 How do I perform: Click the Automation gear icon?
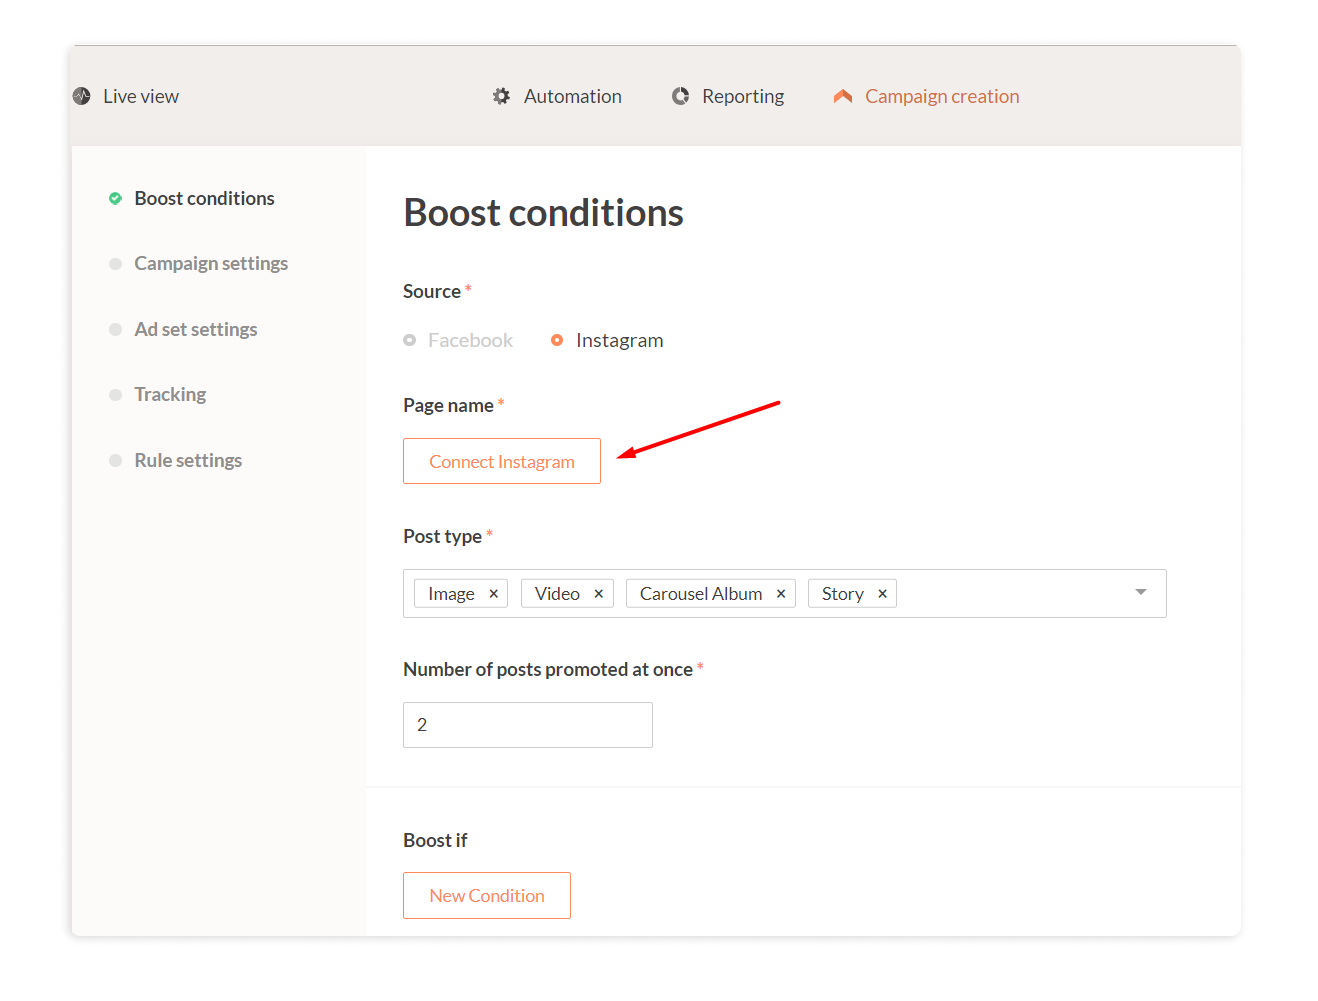(501, 96)
